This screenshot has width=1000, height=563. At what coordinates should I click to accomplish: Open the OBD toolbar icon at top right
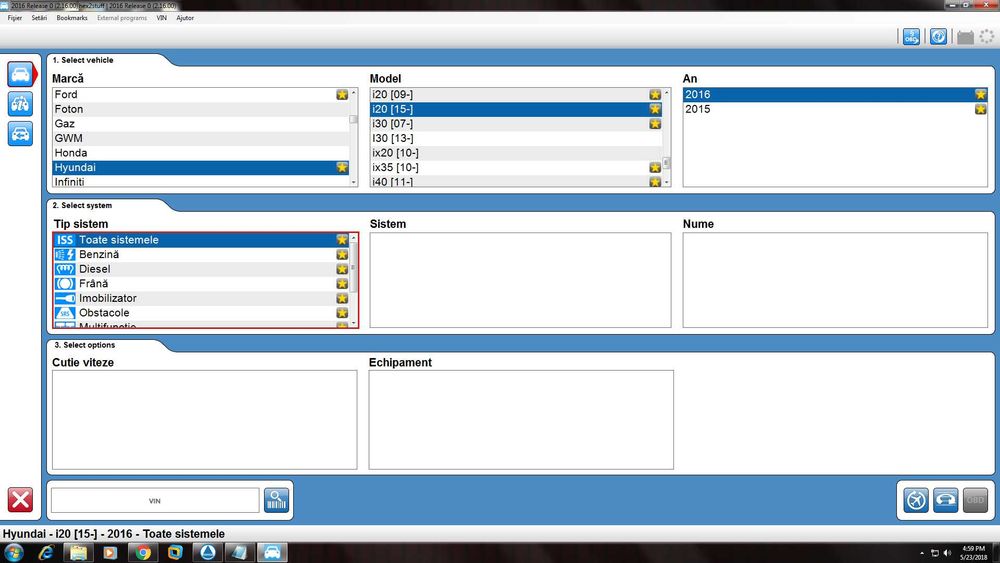[911, 37]
